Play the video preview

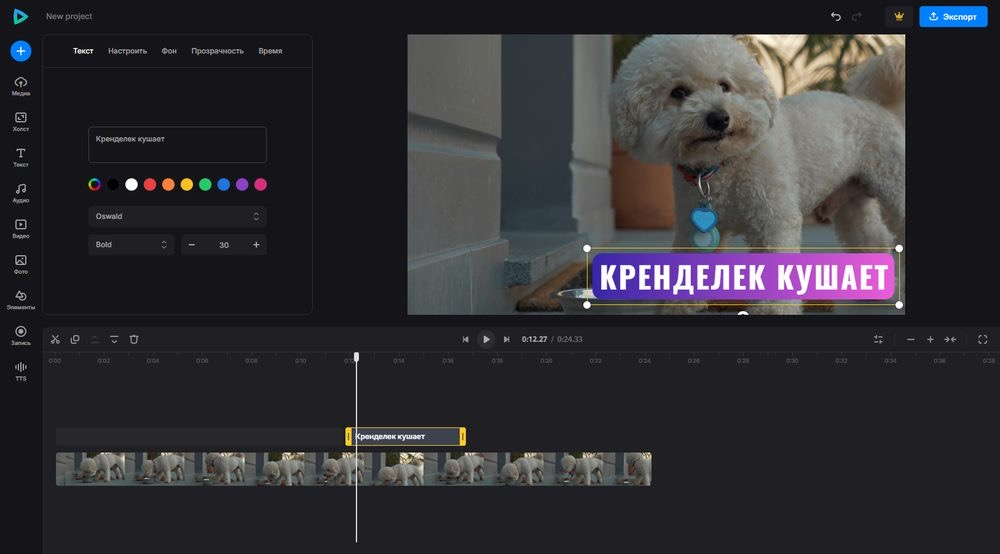coord(486,339)
